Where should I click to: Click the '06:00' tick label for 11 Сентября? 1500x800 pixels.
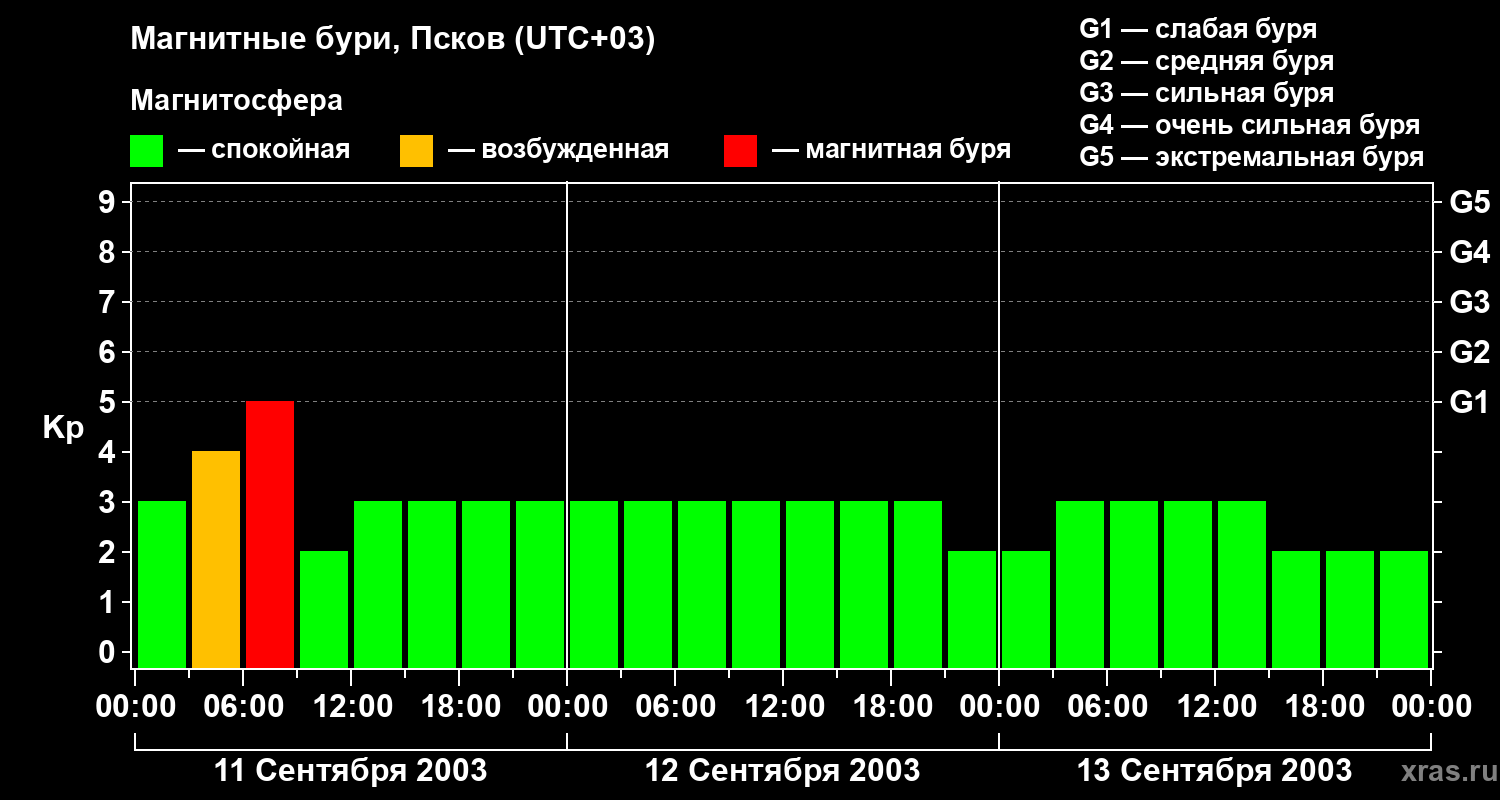pyautogui.click(x=243, y=706)
